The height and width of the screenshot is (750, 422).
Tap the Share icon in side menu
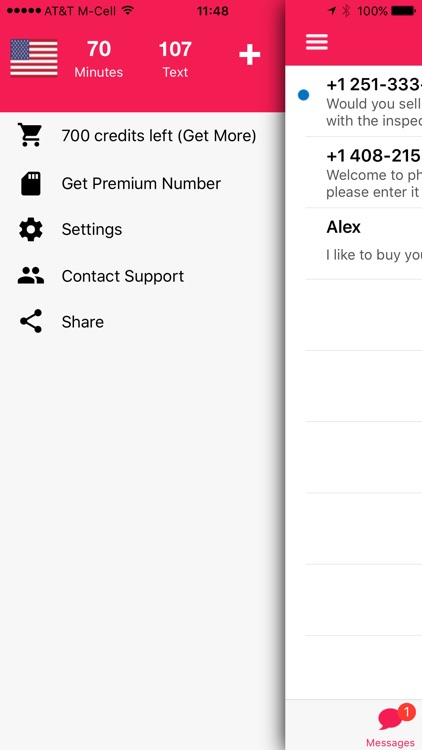pos(31,321)
